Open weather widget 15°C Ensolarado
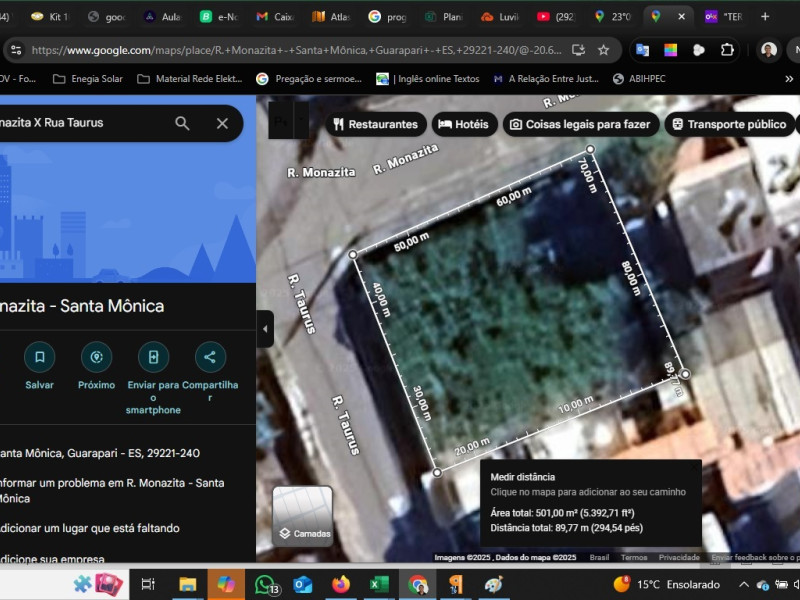This screenshot has height=600, width=800. [666, 584]
